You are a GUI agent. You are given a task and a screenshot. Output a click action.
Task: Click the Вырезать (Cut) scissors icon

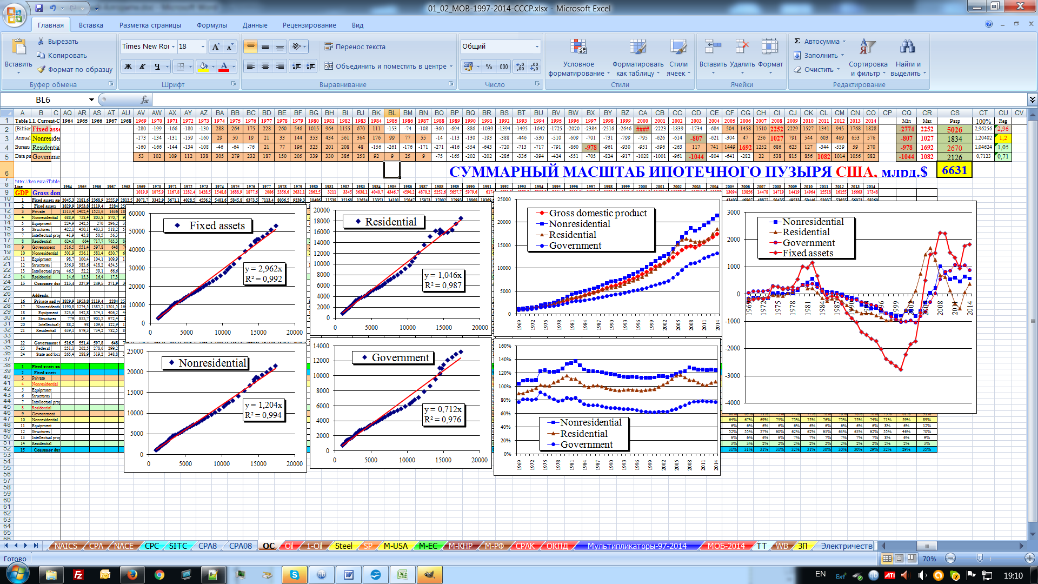40,42
